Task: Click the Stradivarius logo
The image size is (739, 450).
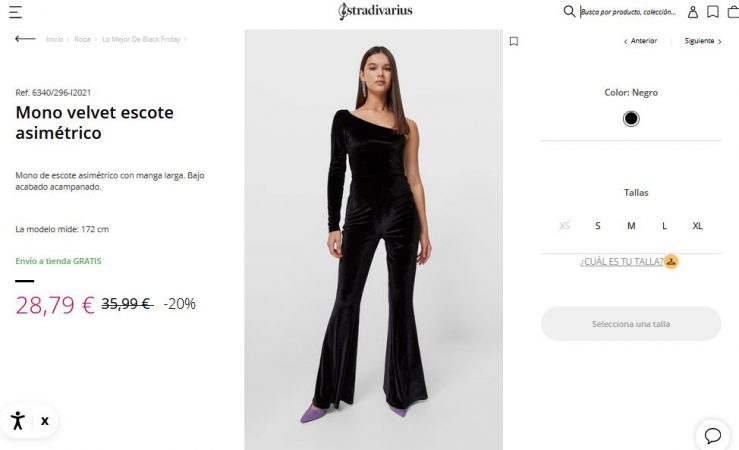Action: coord(375,11)
